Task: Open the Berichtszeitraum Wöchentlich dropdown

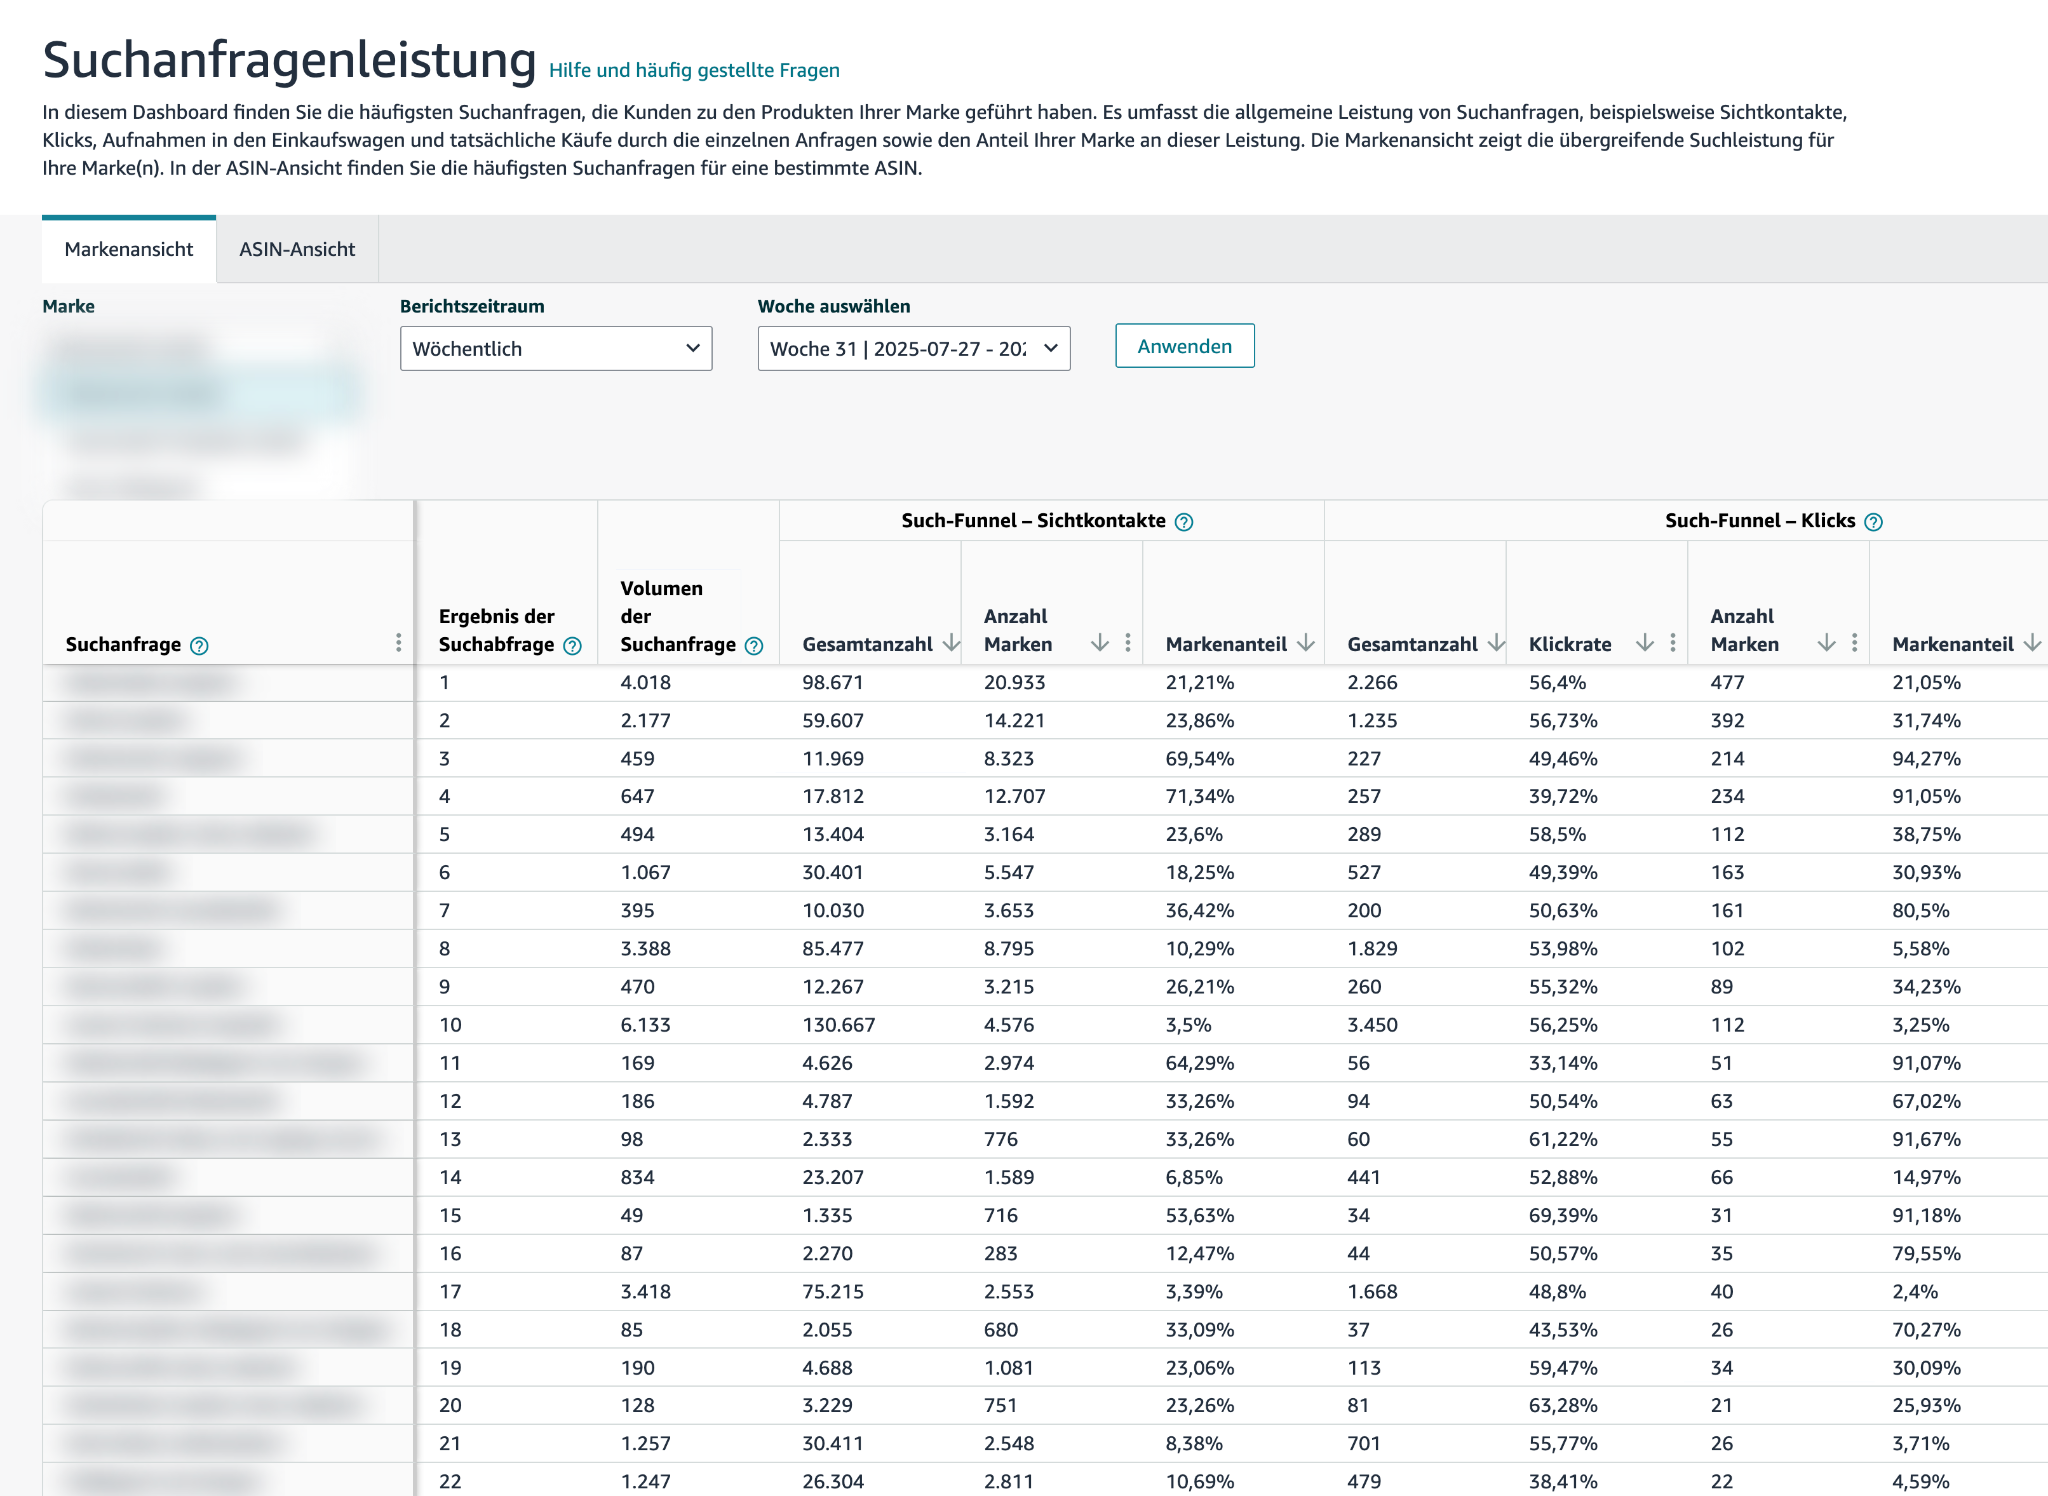Action: tap(556, 349)
